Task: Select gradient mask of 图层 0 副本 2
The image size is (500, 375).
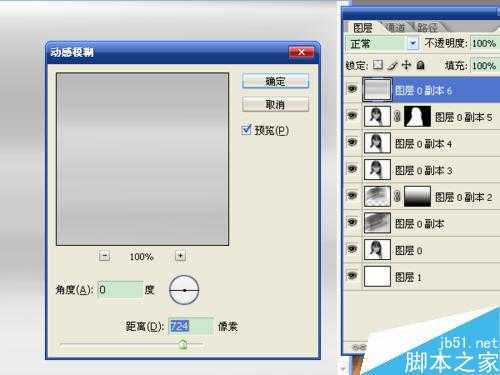Action: click(x=417, y=196)
